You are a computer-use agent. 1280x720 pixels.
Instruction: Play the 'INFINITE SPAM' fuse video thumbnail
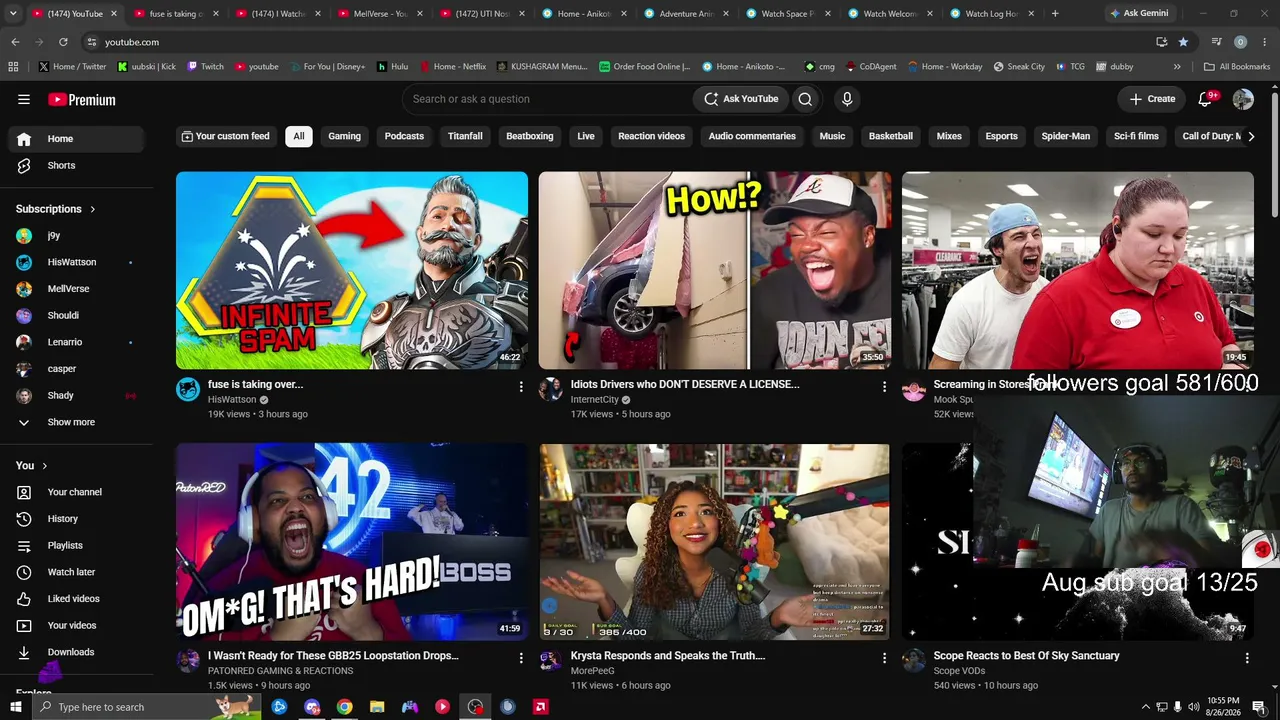click(x=352, y=271)
